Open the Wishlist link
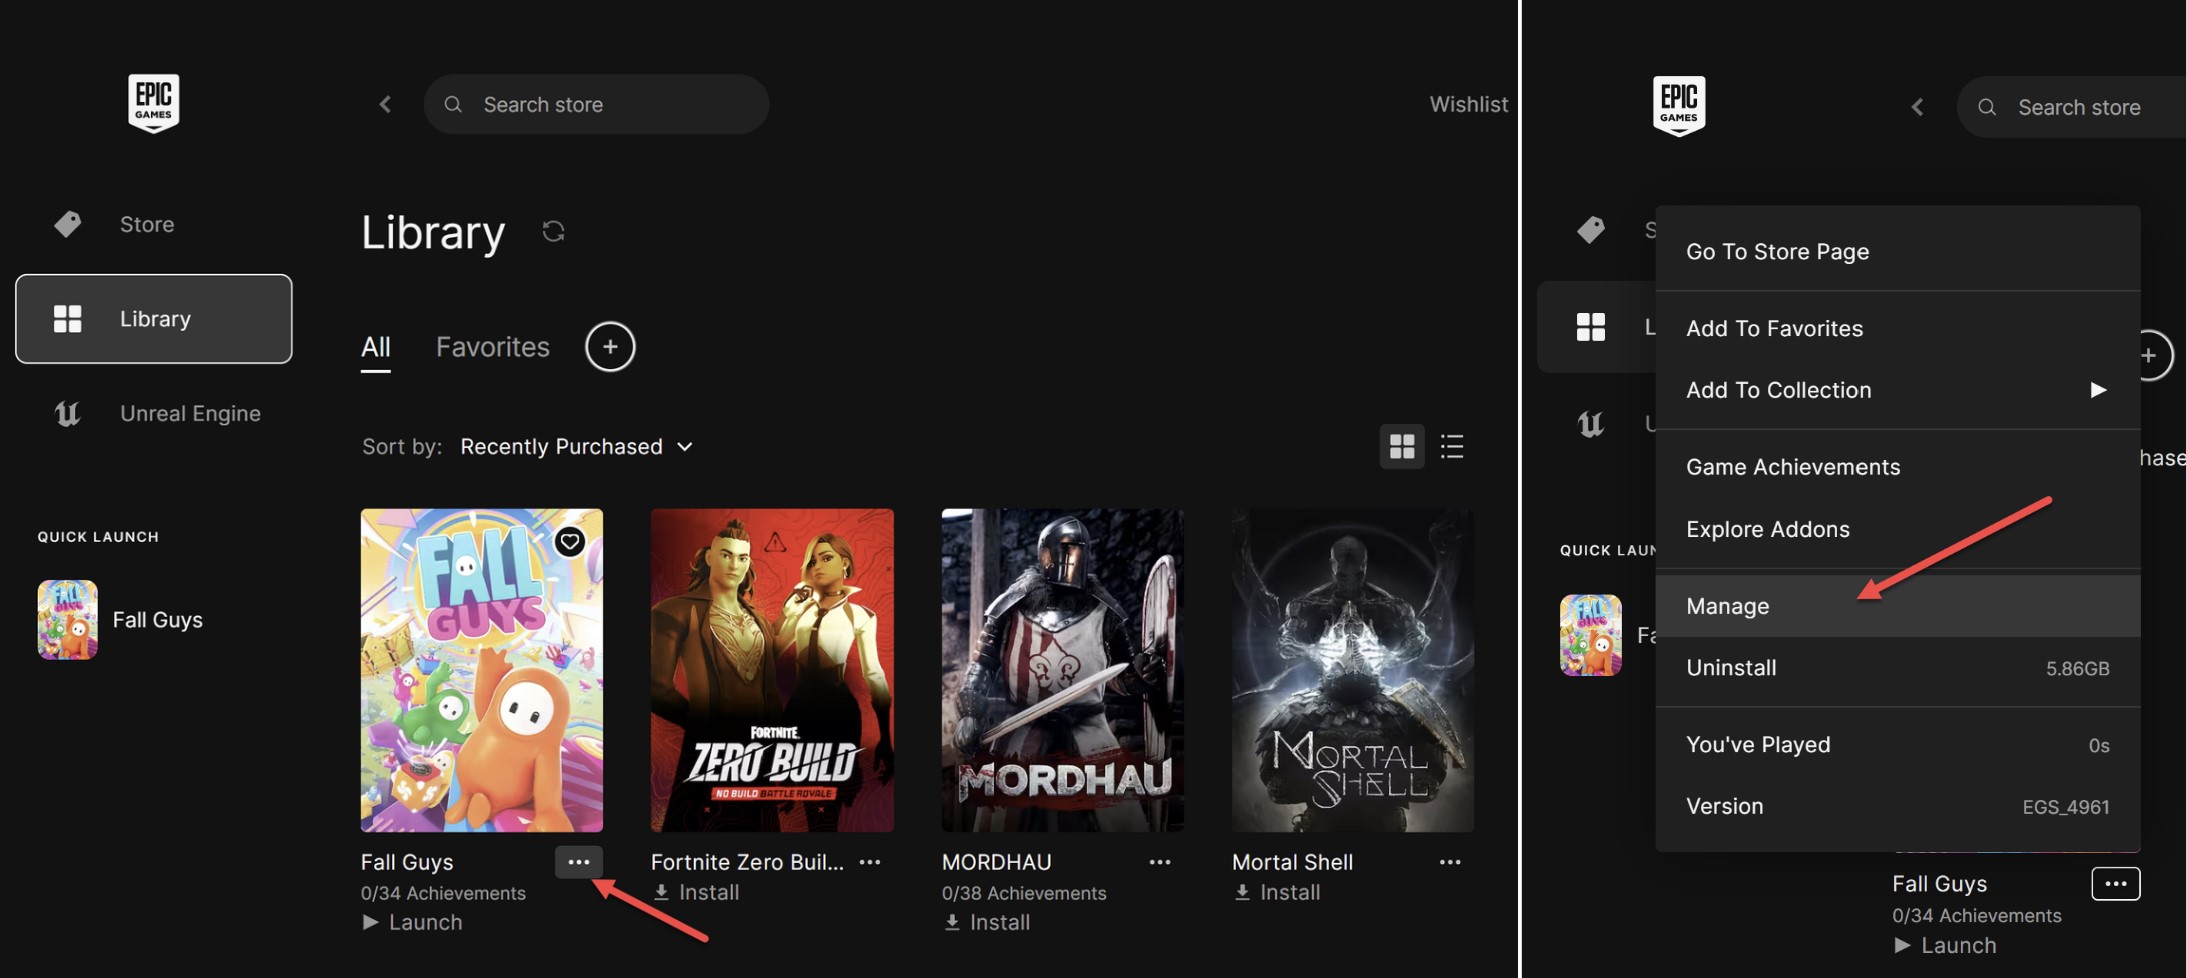This screenshot has height=978, width=2186. (1468, 104)
